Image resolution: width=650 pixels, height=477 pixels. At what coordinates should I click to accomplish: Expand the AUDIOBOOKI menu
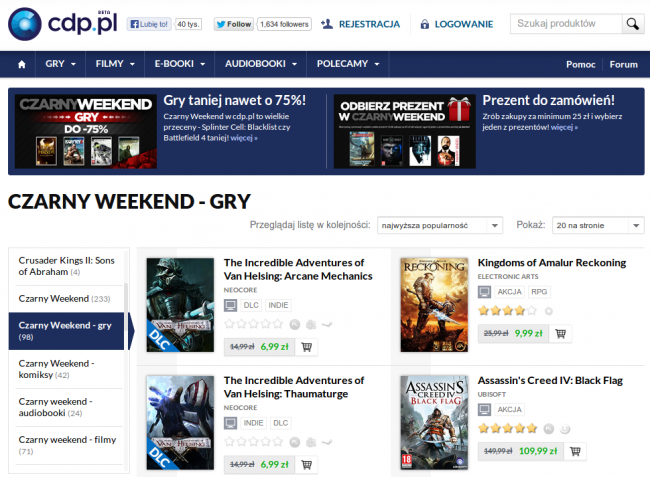coord(261,64)
